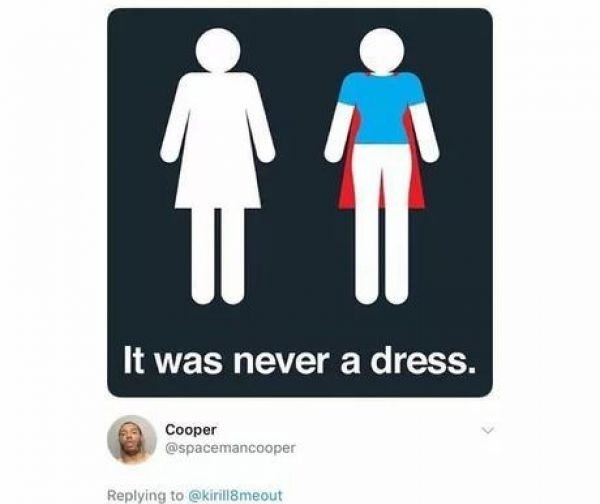Open Cooper's profile avatar photo

pos(132,439)
